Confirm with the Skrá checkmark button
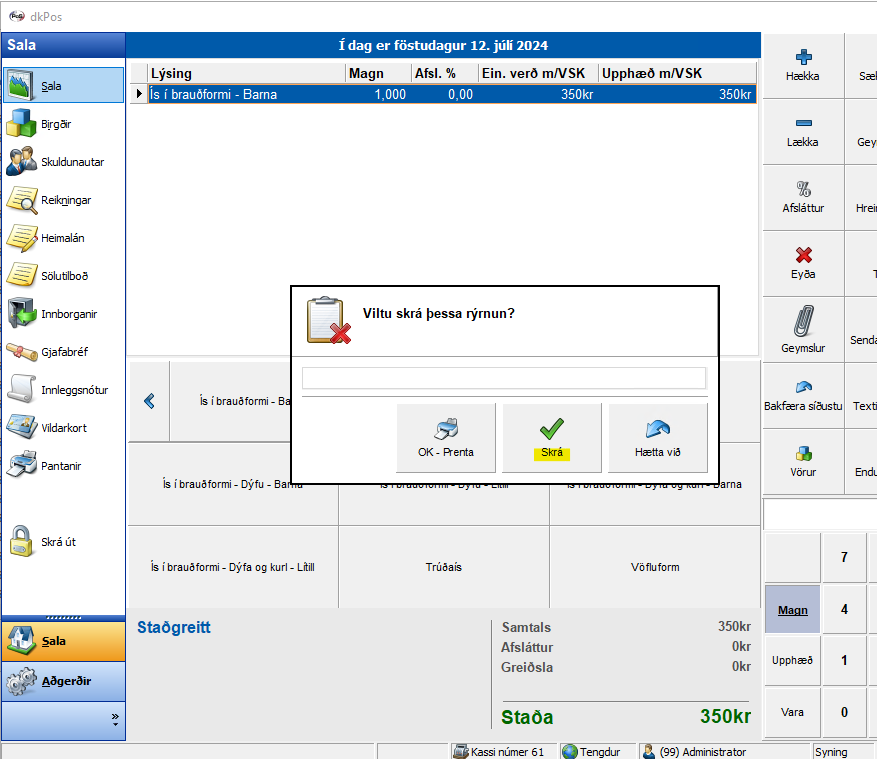This screenshot has height=759, width=877. [551, 438]
